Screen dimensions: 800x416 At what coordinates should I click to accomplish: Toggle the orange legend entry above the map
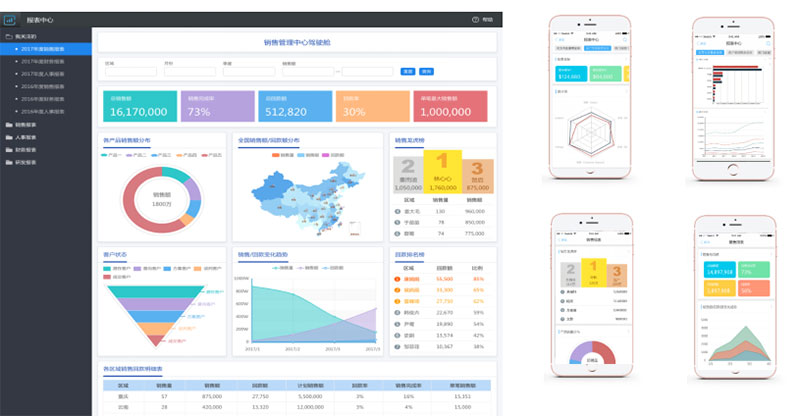(283, 155)
